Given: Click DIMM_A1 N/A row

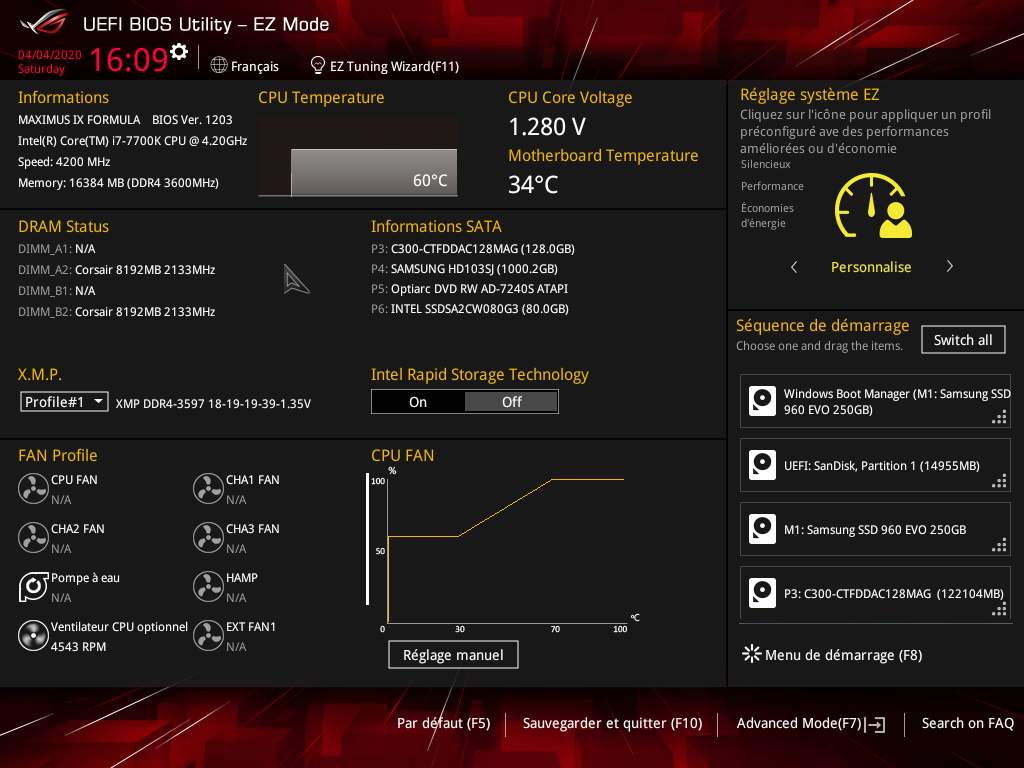Looking at the screenshot, I should tap(57, 249).
